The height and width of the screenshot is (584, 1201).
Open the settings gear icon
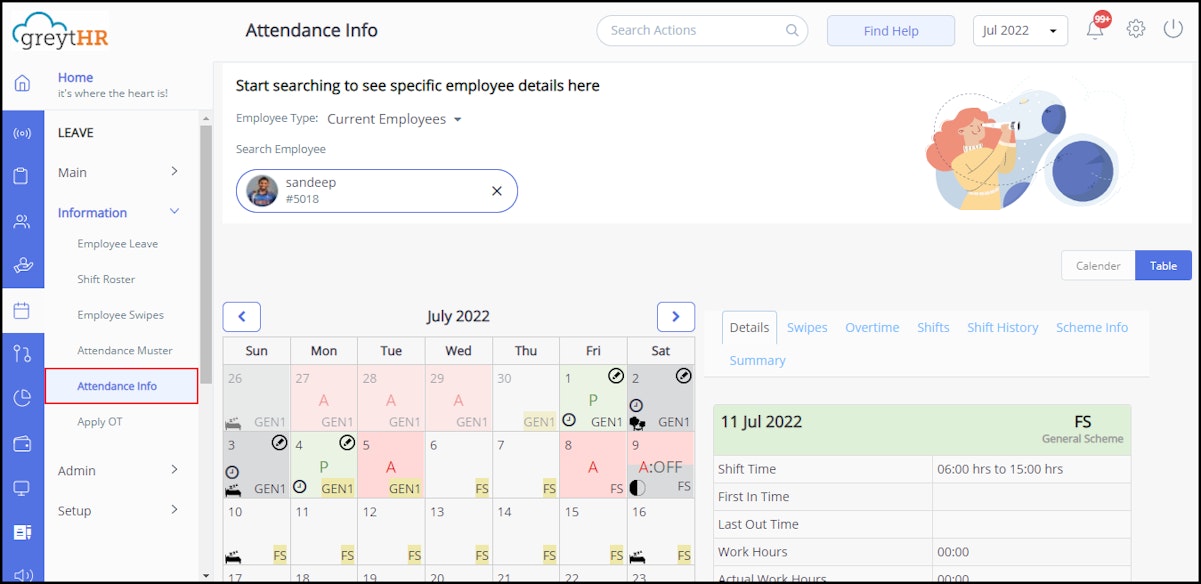(x=1135, y=28)
